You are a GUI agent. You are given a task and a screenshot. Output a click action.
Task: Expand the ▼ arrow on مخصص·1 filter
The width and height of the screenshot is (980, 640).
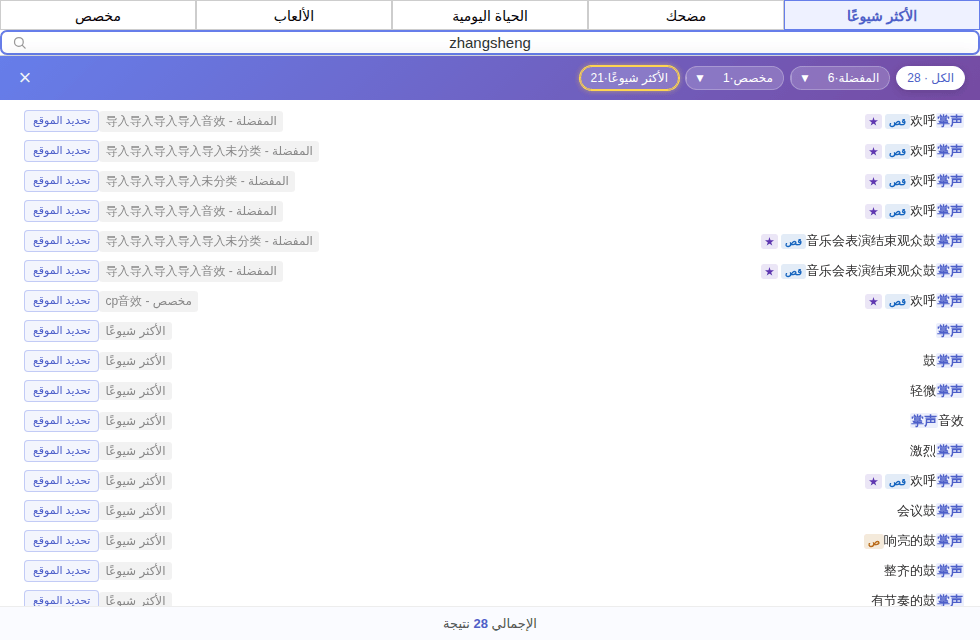click(x=700, y=78)
